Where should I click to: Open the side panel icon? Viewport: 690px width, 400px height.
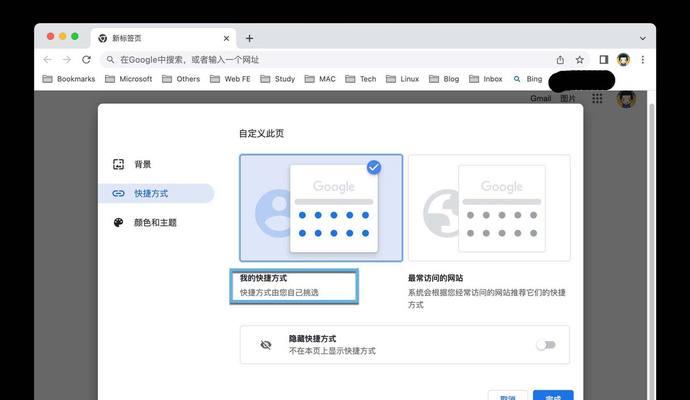click(604, 59)
